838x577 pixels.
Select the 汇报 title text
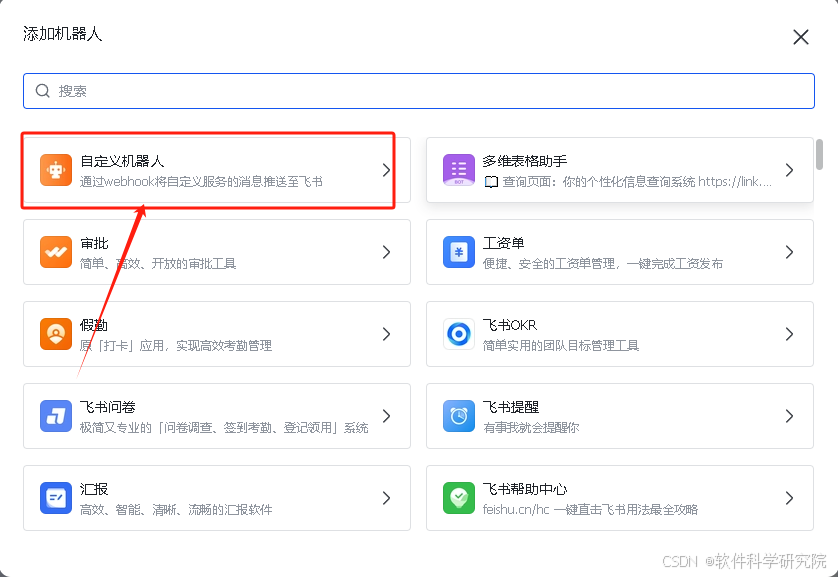[94, 489]
